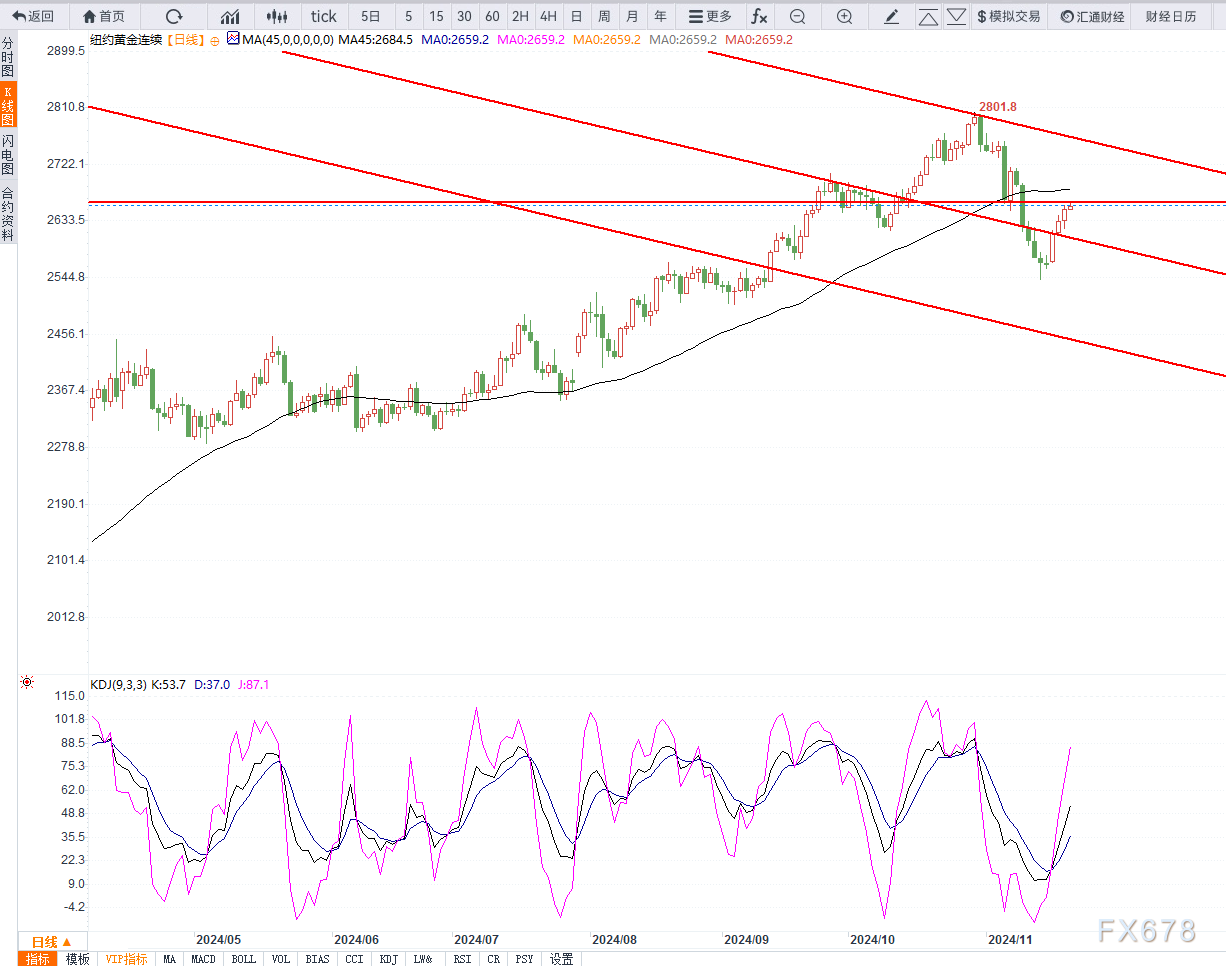Open the fx formula function icon
The image size is (1226, 966).
(x=759, y=16)
